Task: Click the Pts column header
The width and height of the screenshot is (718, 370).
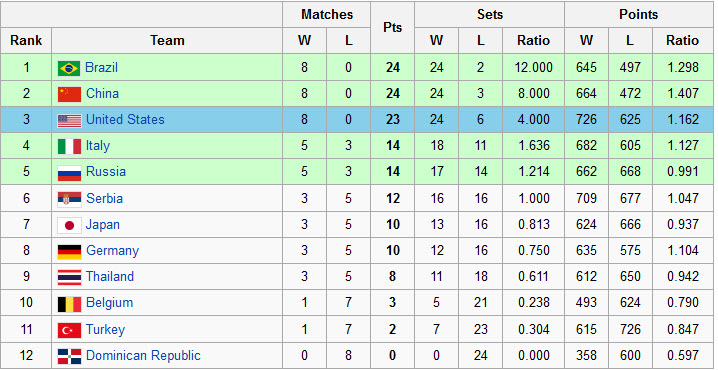Action: point(392,27)
